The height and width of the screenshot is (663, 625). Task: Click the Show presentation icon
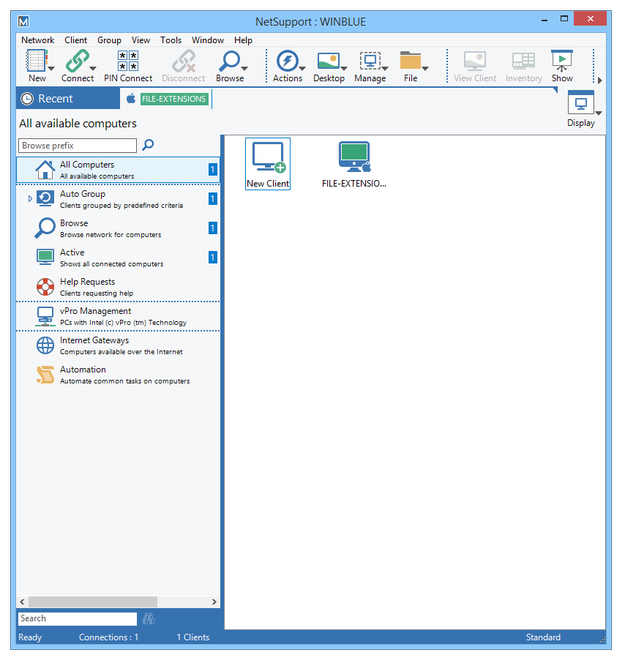coord(562,60)
